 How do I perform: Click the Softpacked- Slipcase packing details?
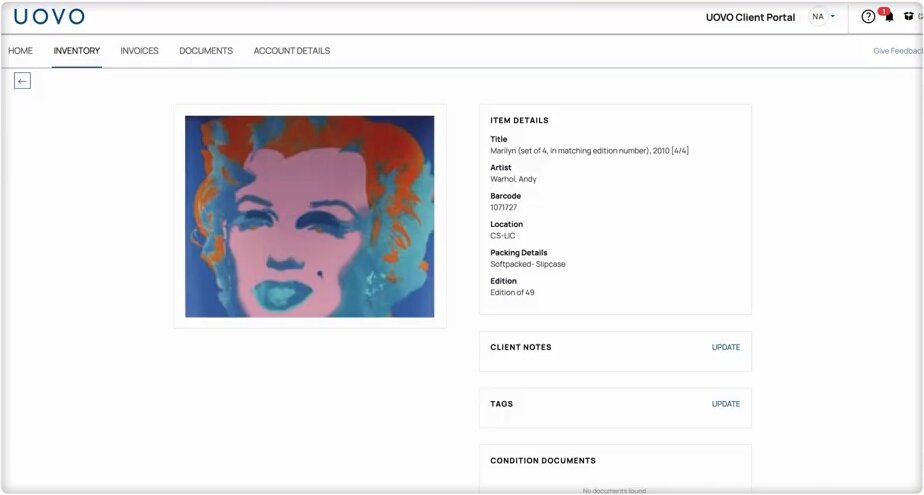(528, 264)
